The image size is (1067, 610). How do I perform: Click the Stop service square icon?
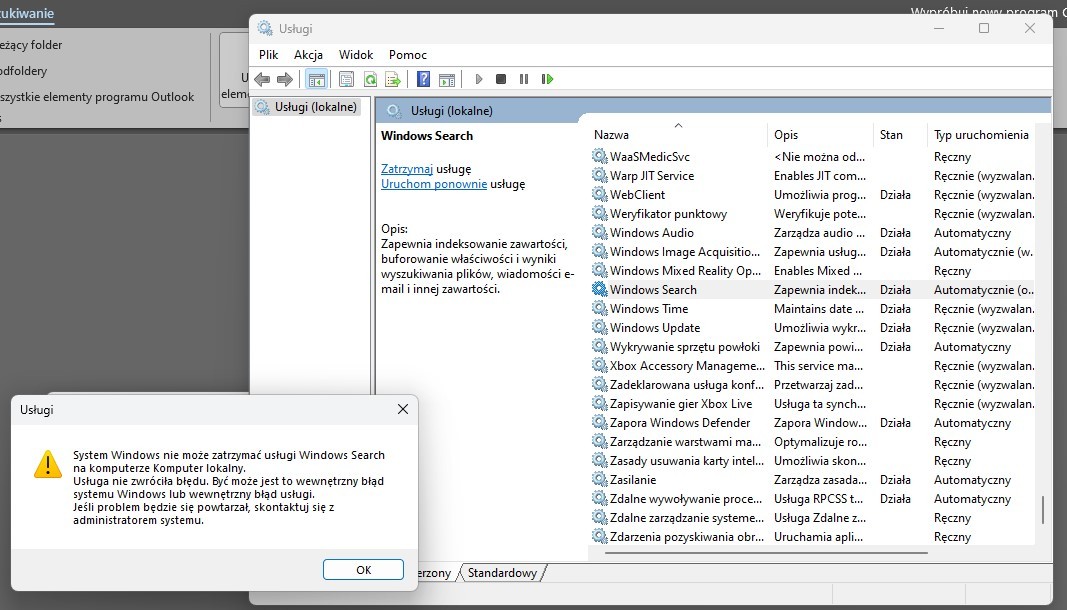tap(501, 79)
